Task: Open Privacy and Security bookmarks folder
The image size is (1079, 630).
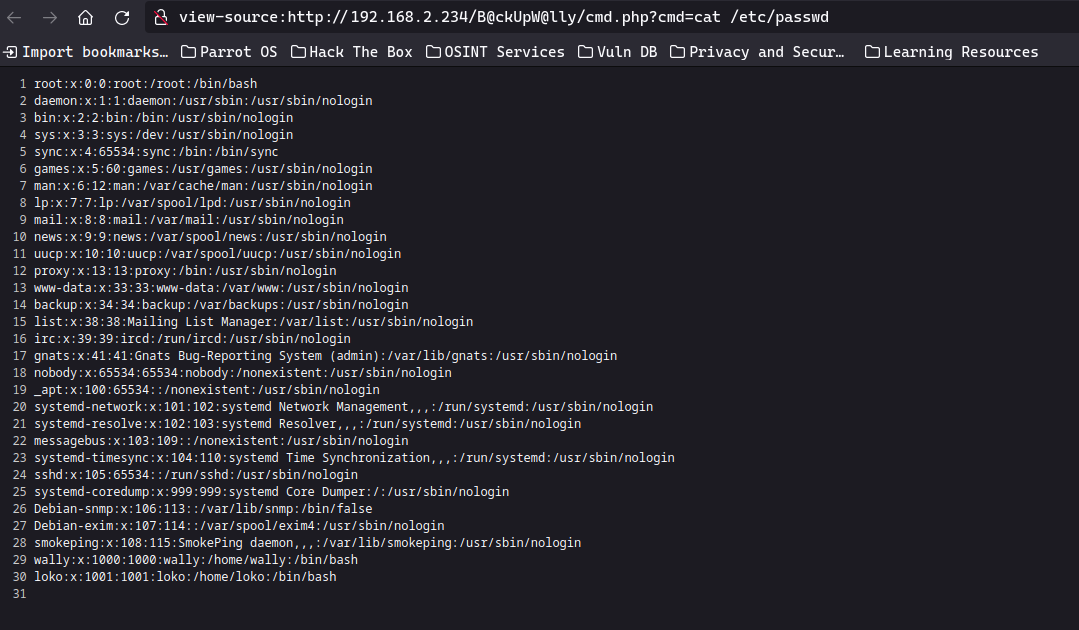Action: [x=757, y=52]
